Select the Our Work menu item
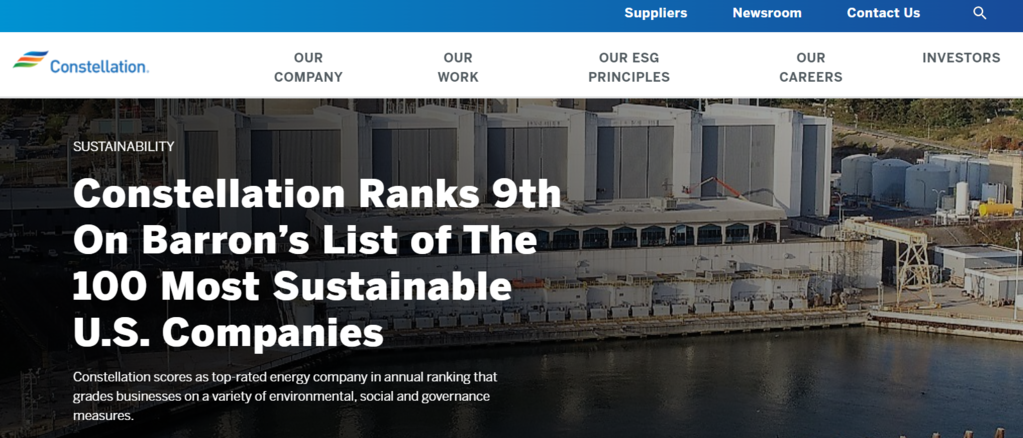This screenshot has height=438, width=1023. click(x=458, y=67)
